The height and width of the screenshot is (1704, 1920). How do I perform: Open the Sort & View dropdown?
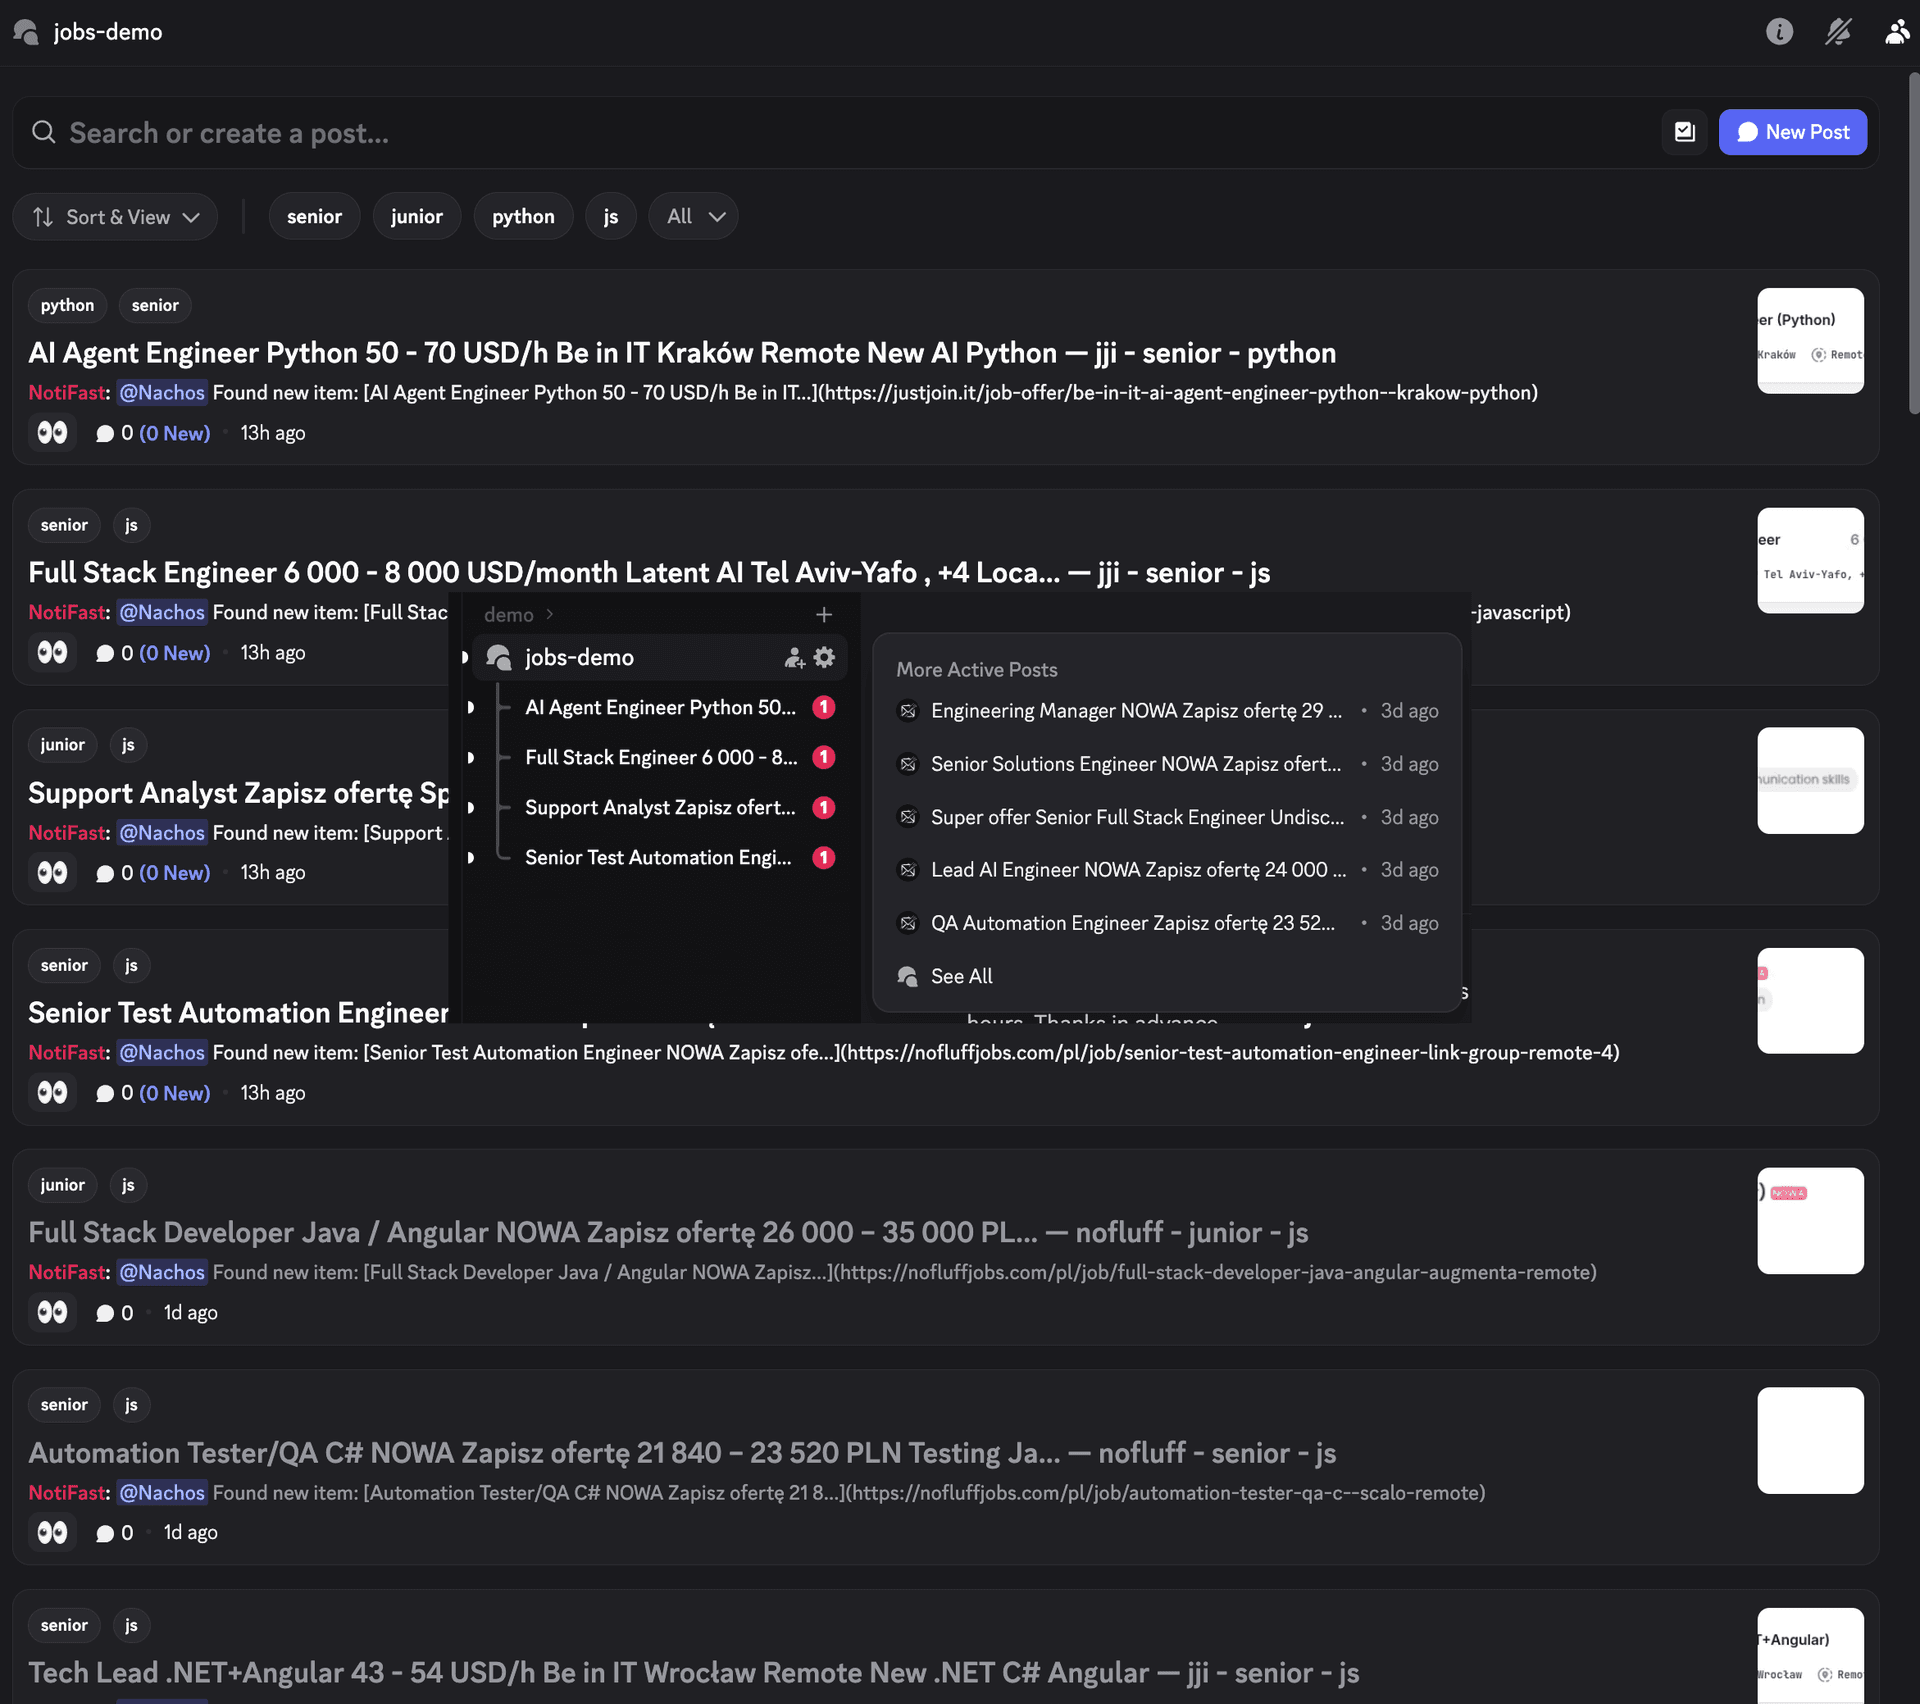point(115,216)
